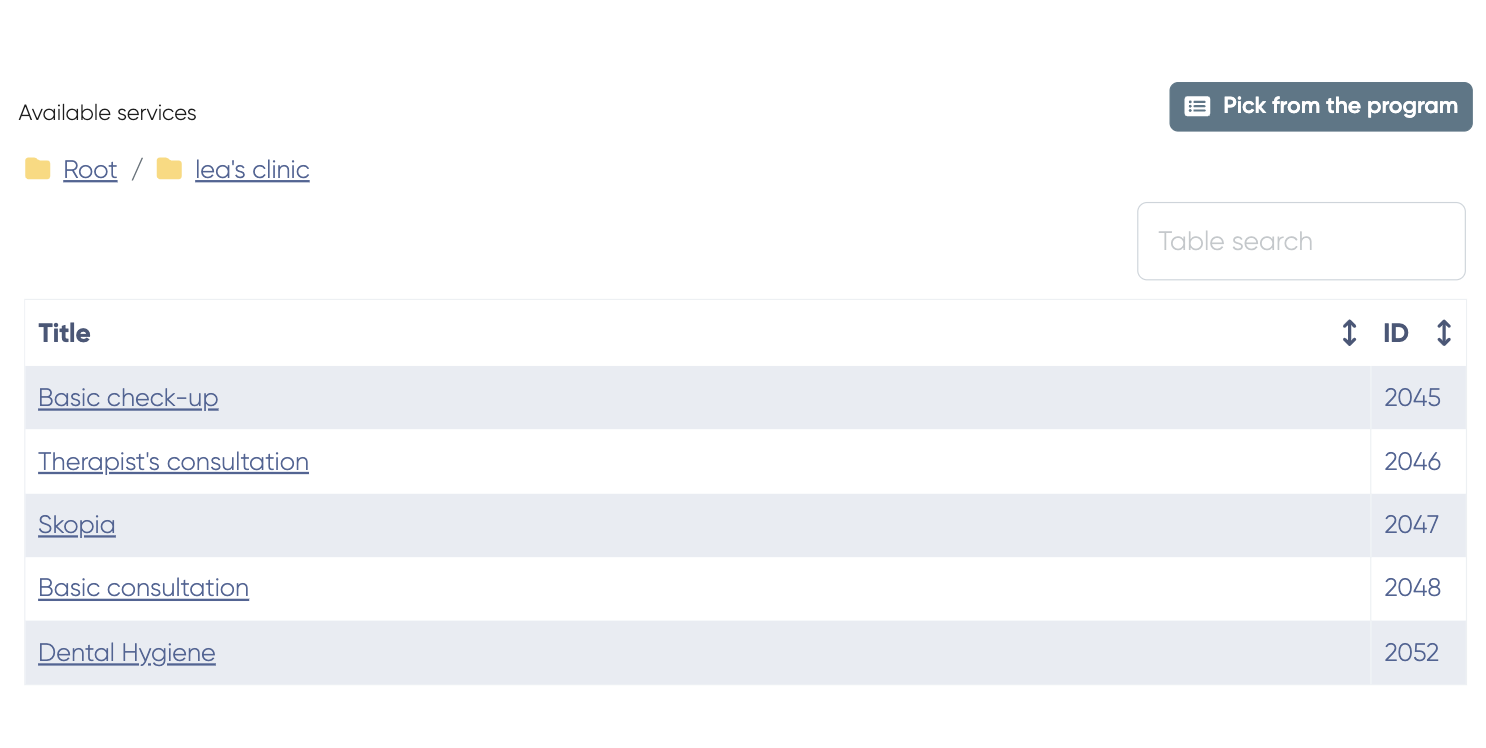Select the Skopia service link
This screenshot has height=748, width=1486.
click(77, 525)
